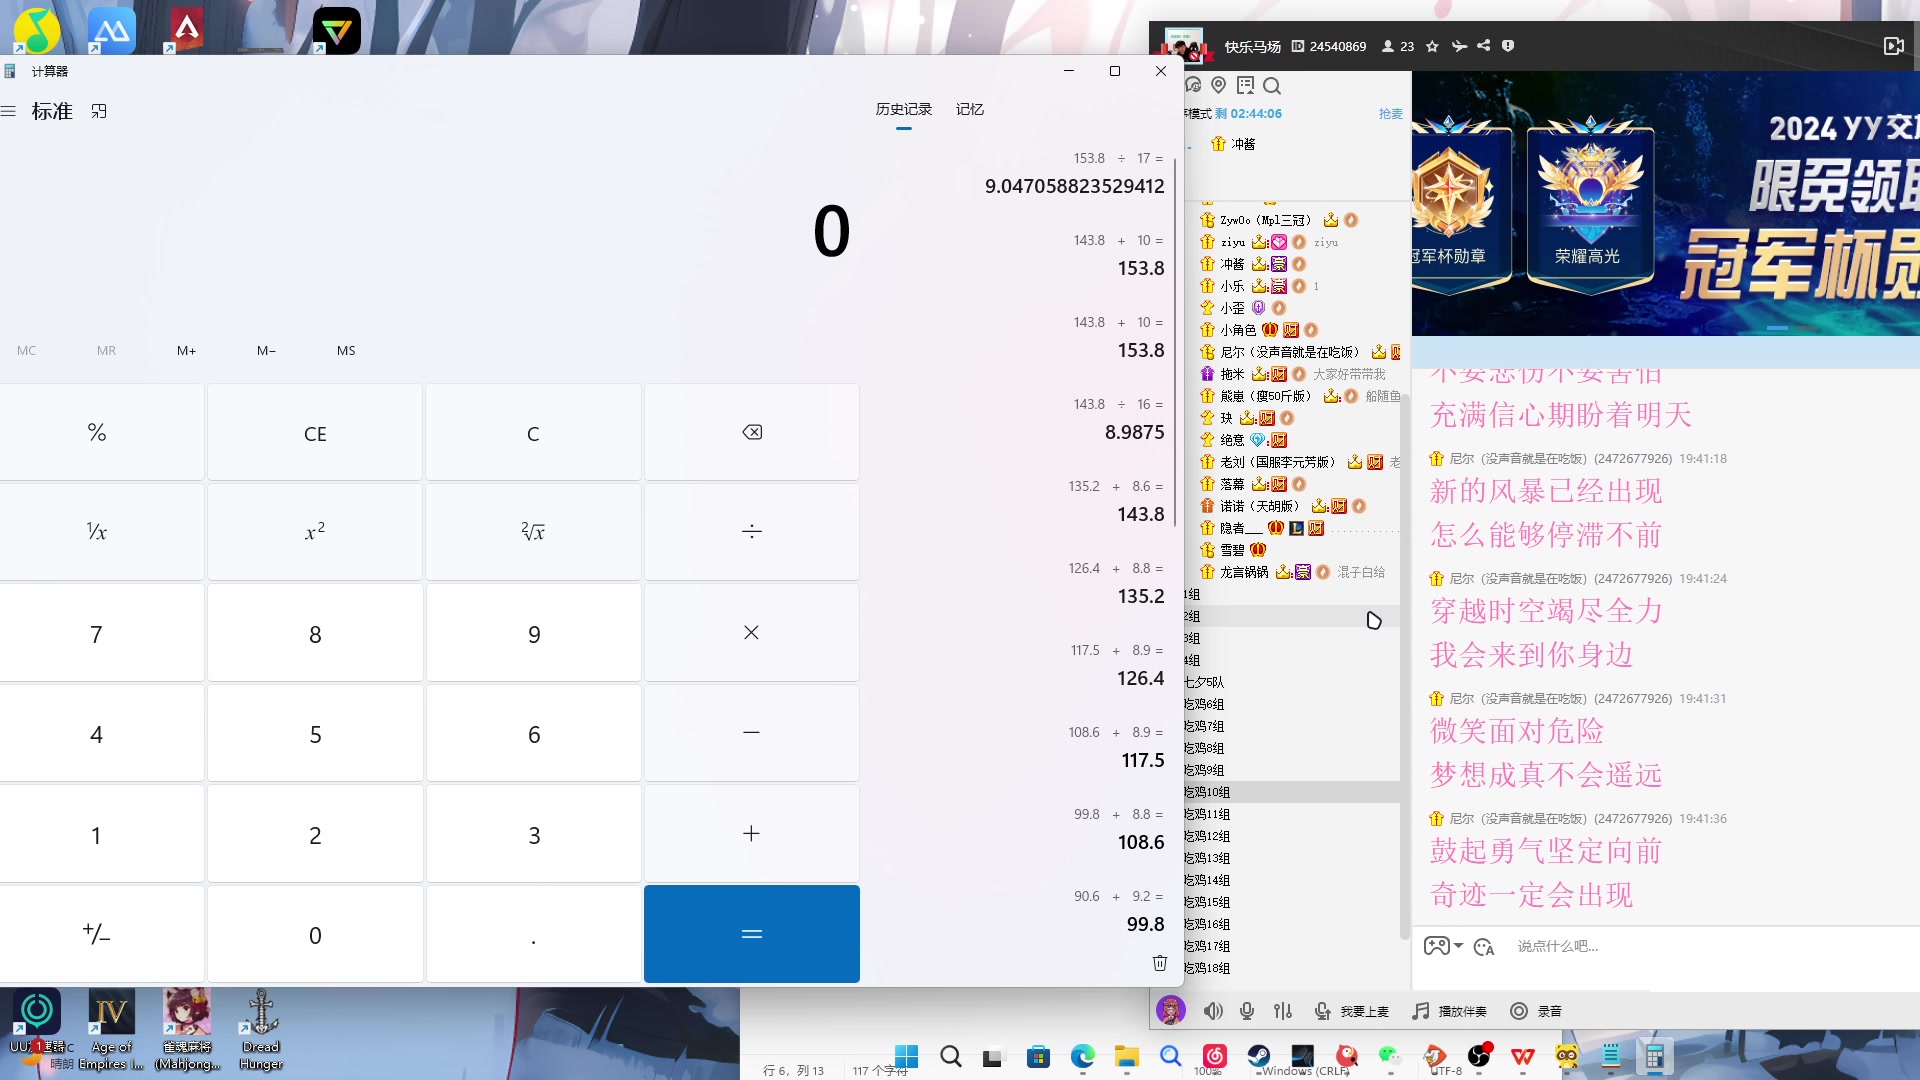The height and width of the screenshot is (1080, 1920).
Task: Click the square root (√x) button
Action: click(534, 531)
